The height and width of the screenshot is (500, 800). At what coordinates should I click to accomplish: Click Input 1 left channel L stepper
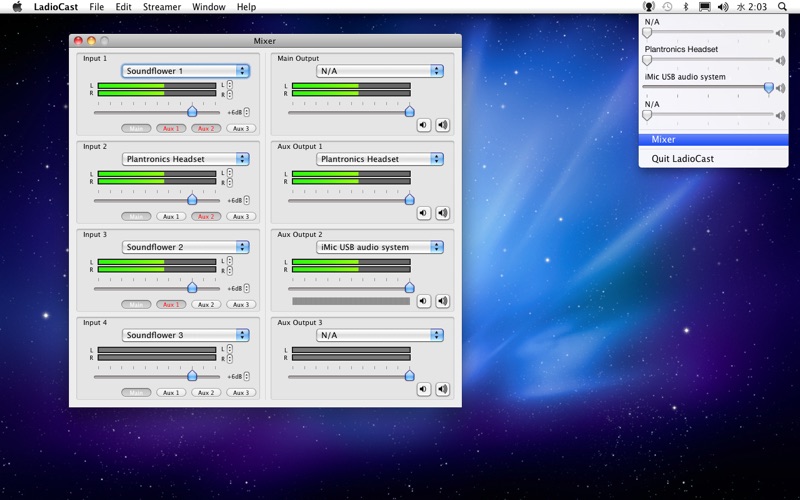pos(230,85)
